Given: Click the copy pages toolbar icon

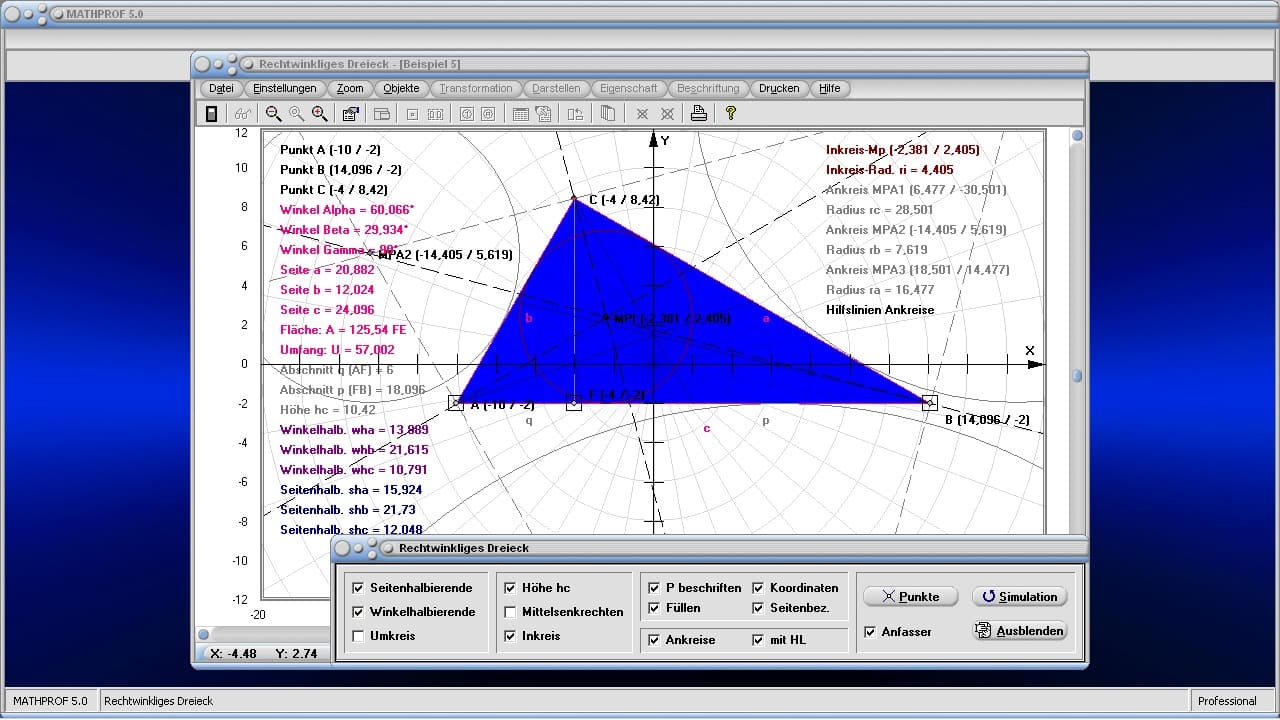Looking at the screenshot, I should (x=607, y=114).
